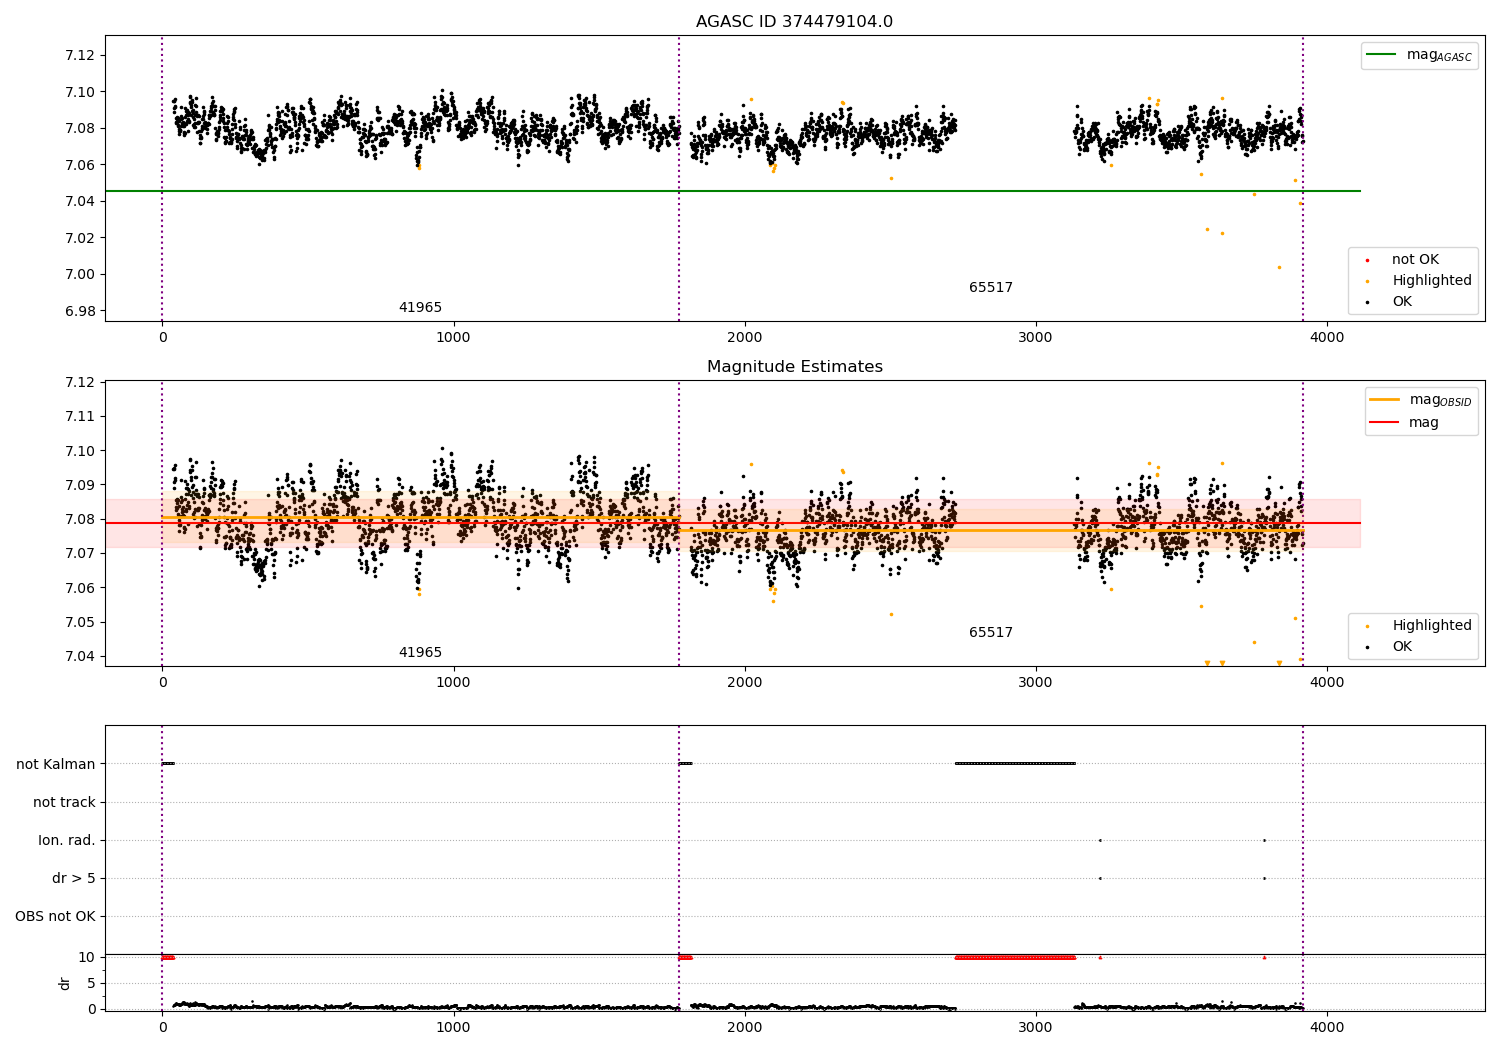Click the 'not Kalman' row label
The image size is (1500, 1050).
click(x=56, y=764)
